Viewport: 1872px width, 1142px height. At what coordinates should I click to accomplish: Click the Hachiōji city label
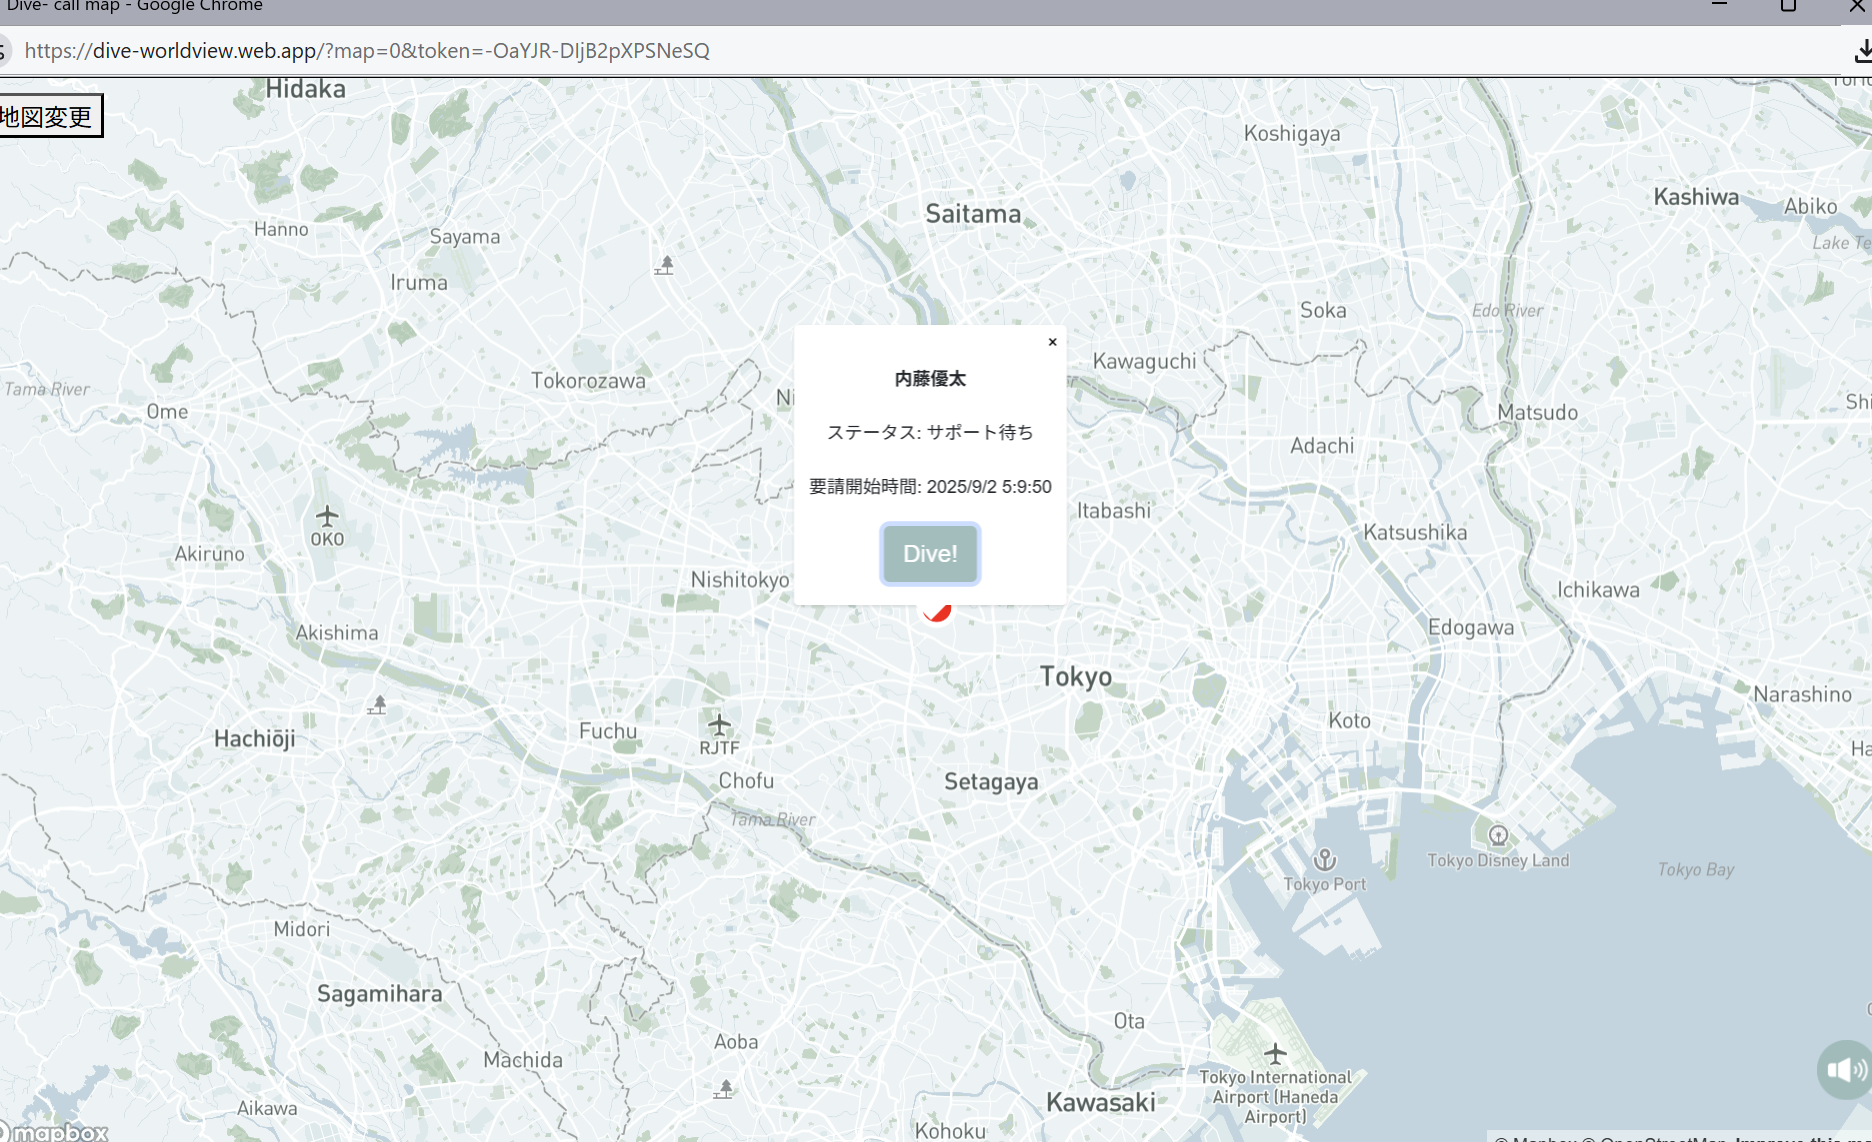tap(254, 739)
